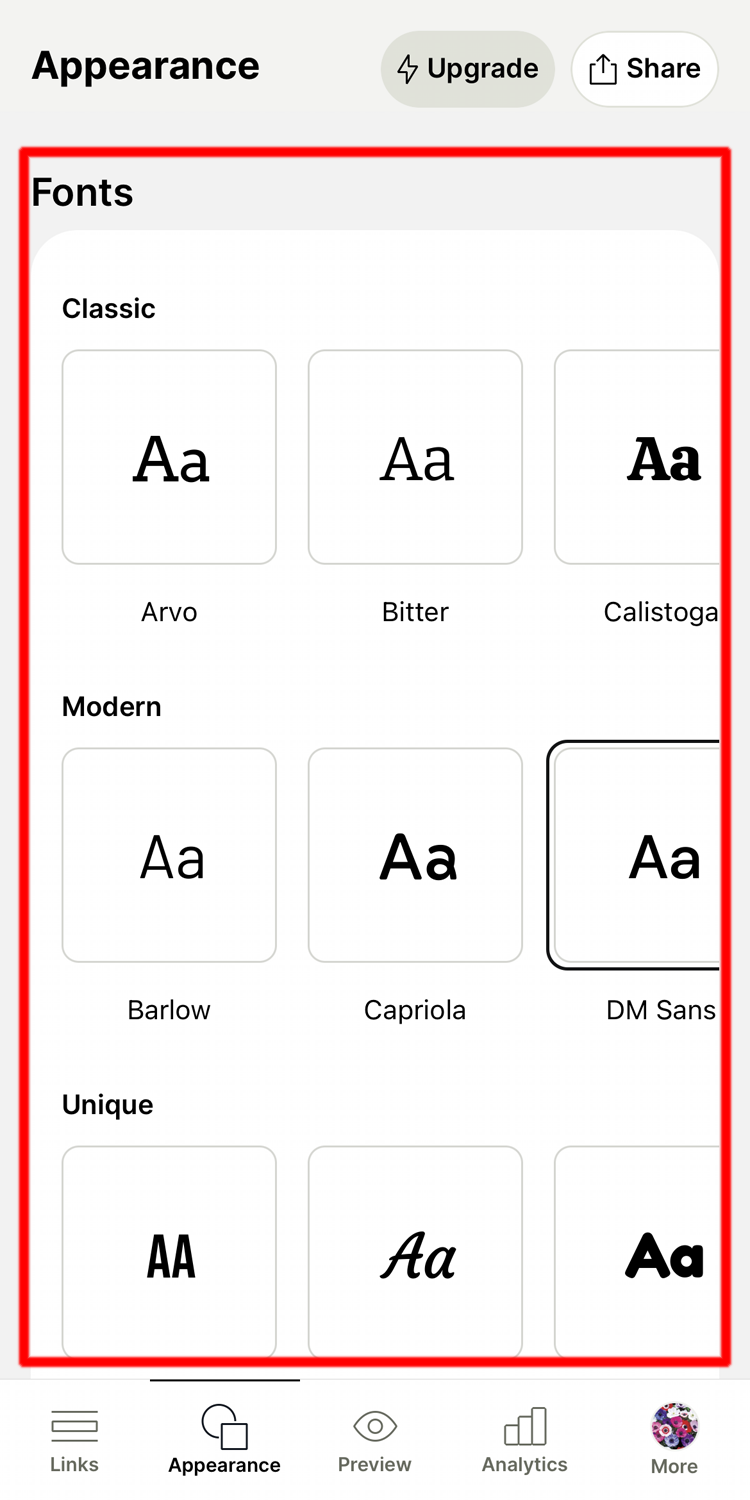This screenshot has height=1500, width=750.
Task: Open Preview via the eye icon
Action: pyautogui.click(x=375, y=1425)
